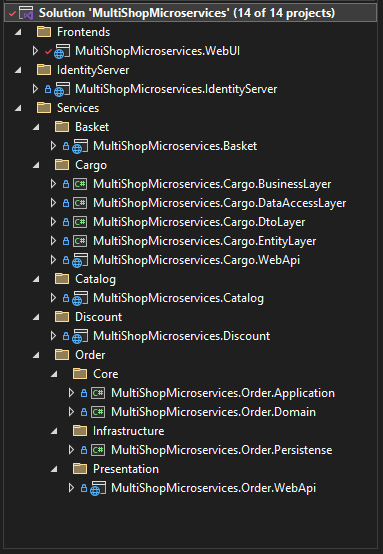Viewport: 383px width, 554px height.
Task: Expand the MultiShopMicroservices.WebUI project node
Action: pyautogui.click(x=35, y=51)
